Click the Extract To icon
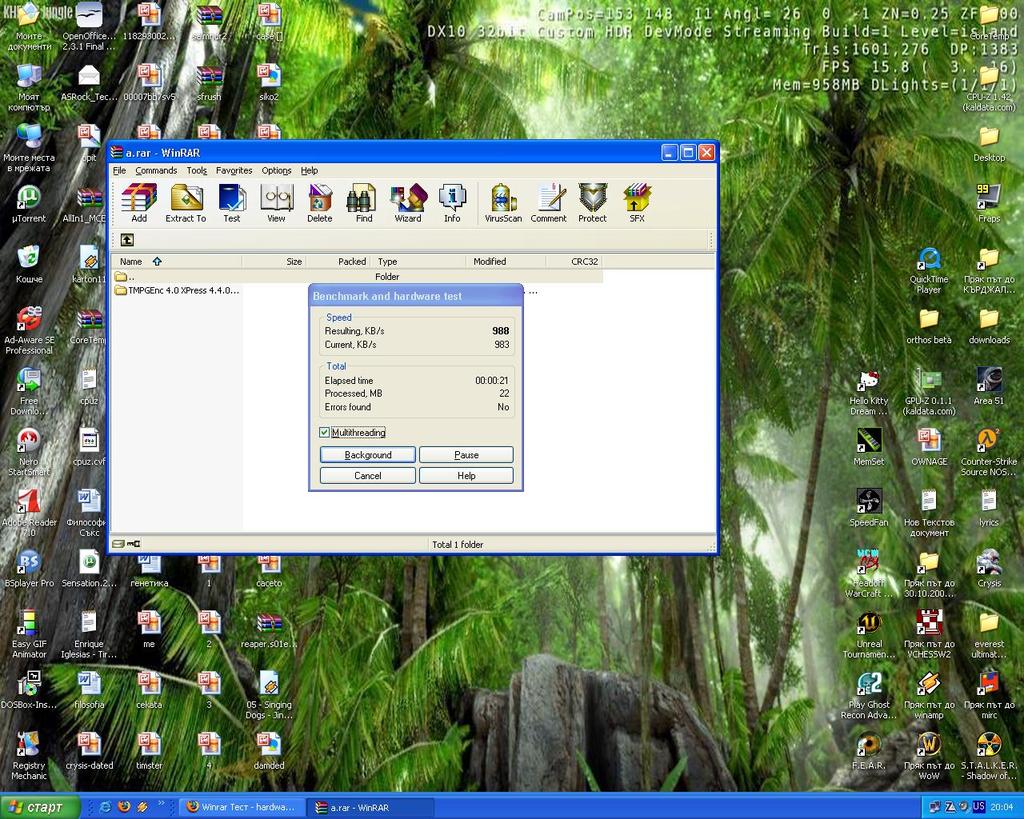The height and width of the screenshot is (819, 1024). (x=185, y=200)
